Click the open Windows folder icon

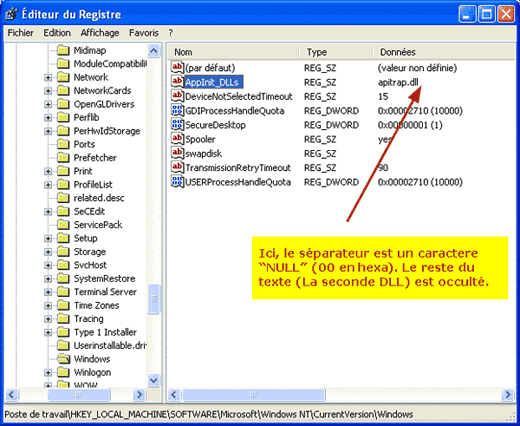click(x=63, y=359)
